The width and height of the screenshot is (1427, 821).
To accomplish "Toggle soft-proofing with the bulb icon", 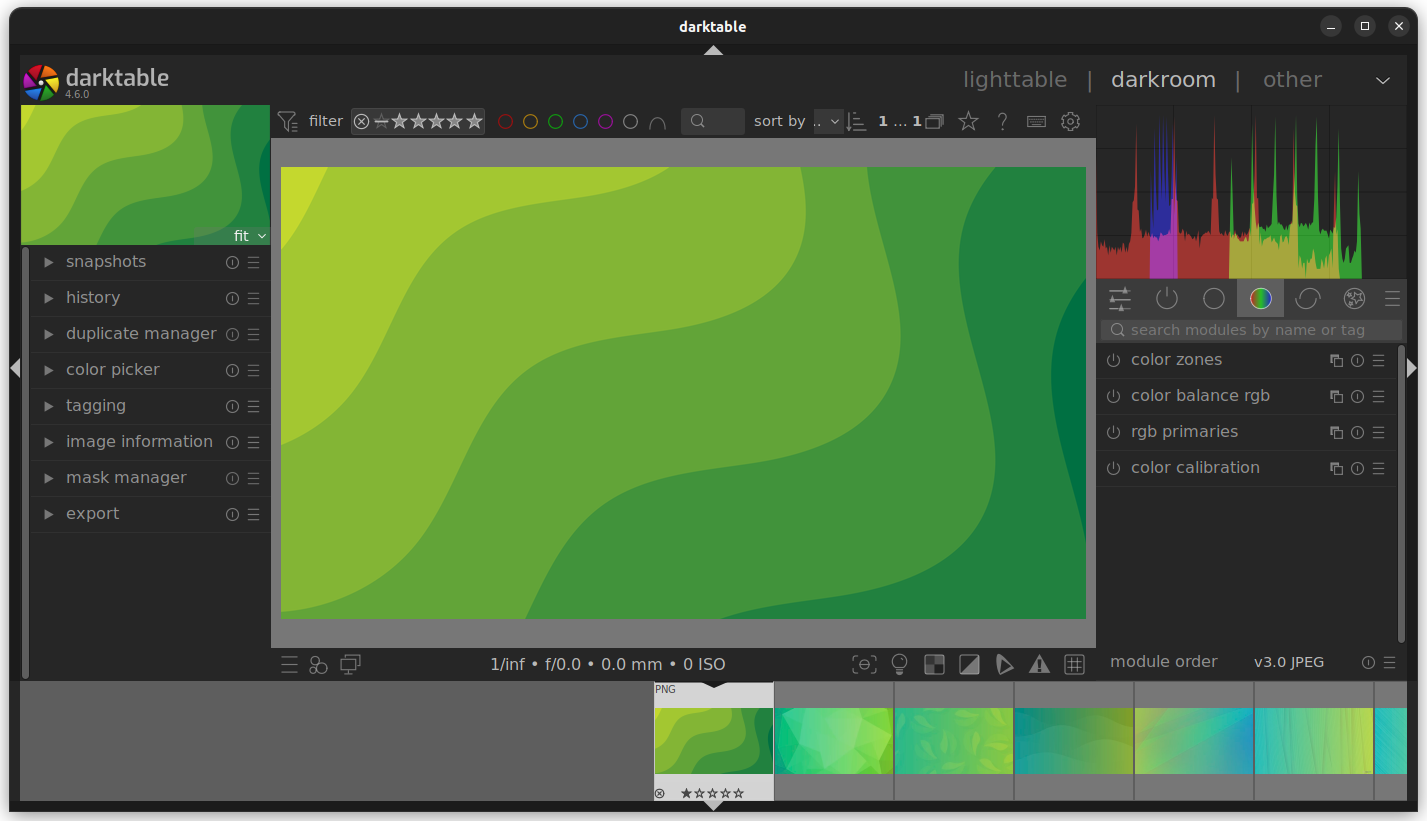I will [x=899, y=663].
